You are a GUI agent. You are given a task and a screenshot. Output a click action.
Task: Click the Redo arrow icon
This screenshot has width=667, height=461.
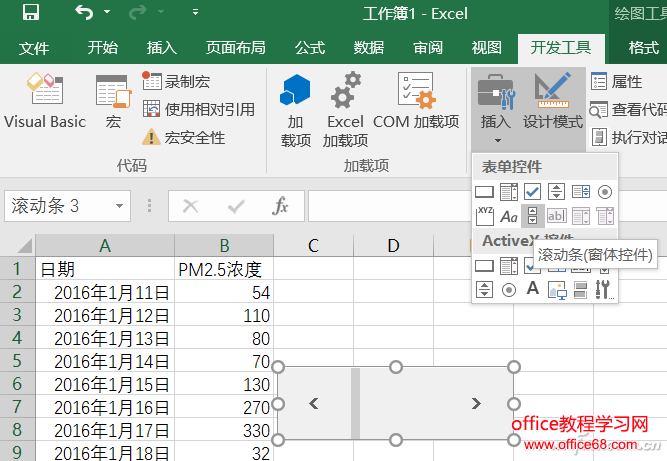click(137, 12)
